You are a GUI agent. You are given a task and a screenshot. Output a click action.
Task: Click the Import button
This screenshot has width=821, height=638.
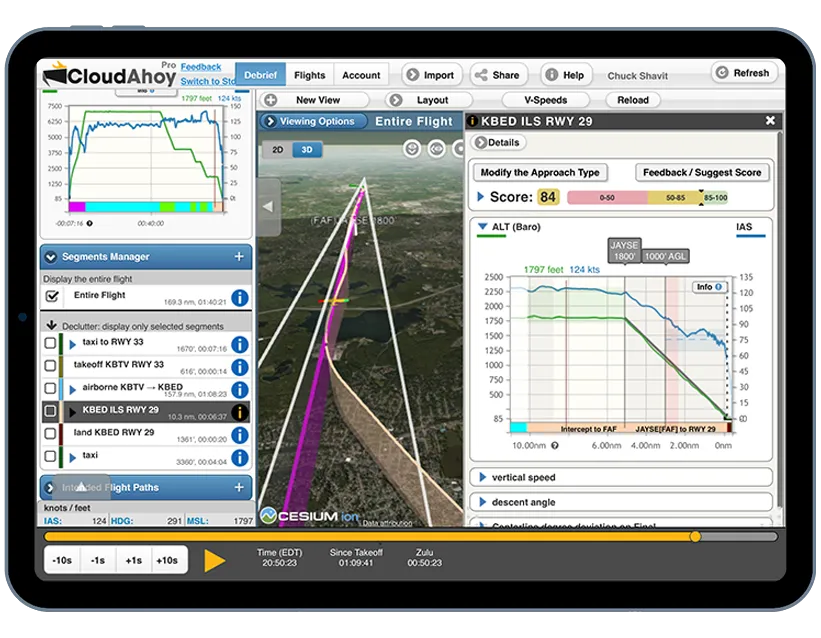(432, 75)
